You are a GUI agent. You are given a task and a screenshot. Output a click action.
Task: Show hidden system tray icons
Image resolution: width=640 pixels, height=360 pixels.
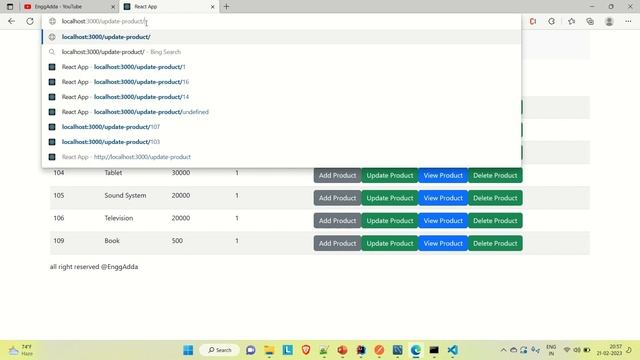503,350
